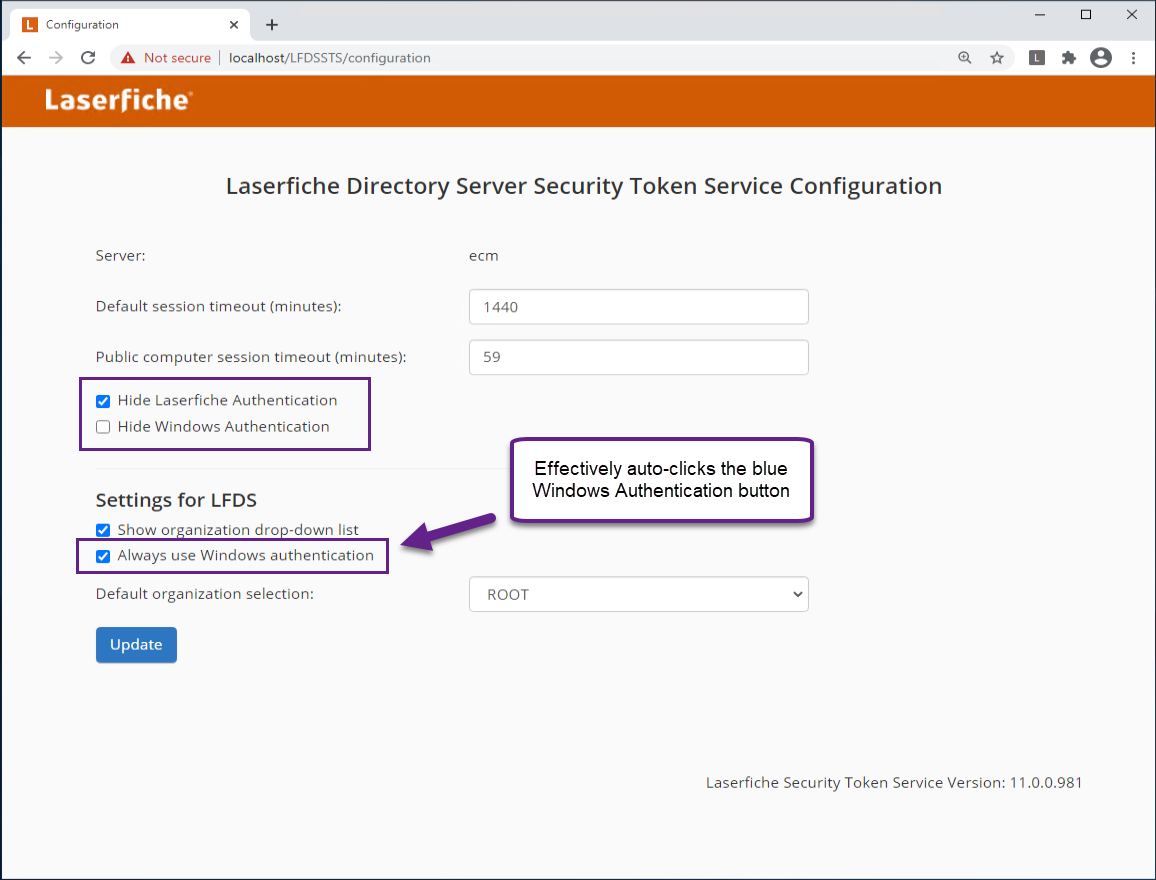Select the Configuration browser tab
Viewport: 1156px width, 880px height.
[130, 24]
